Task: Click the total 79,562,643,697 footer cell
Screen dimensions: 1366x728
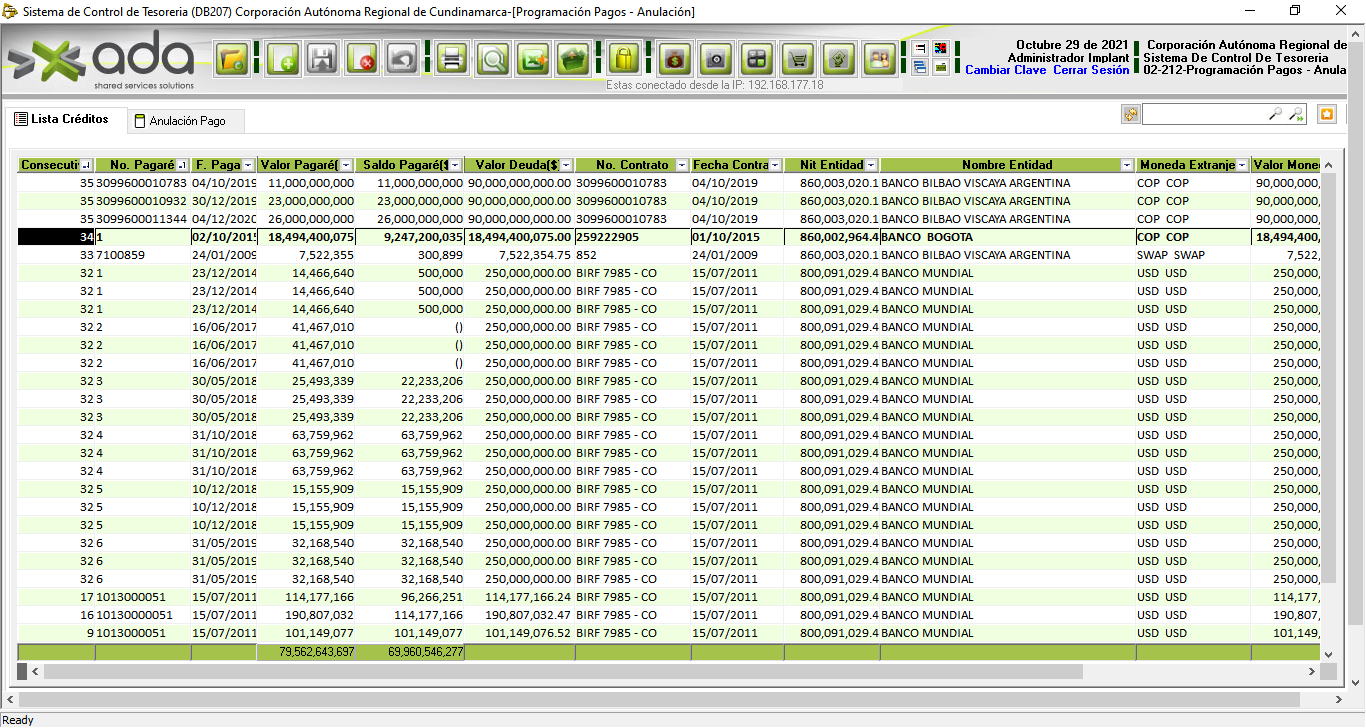Action: click(x=306, y=652)
